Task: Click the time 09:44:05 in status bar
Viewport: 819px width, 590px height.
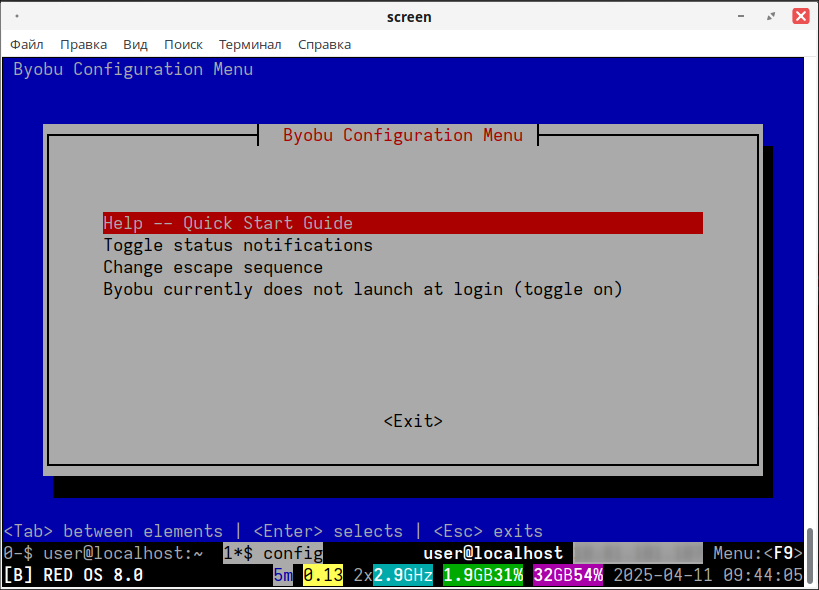Action: 763,575
